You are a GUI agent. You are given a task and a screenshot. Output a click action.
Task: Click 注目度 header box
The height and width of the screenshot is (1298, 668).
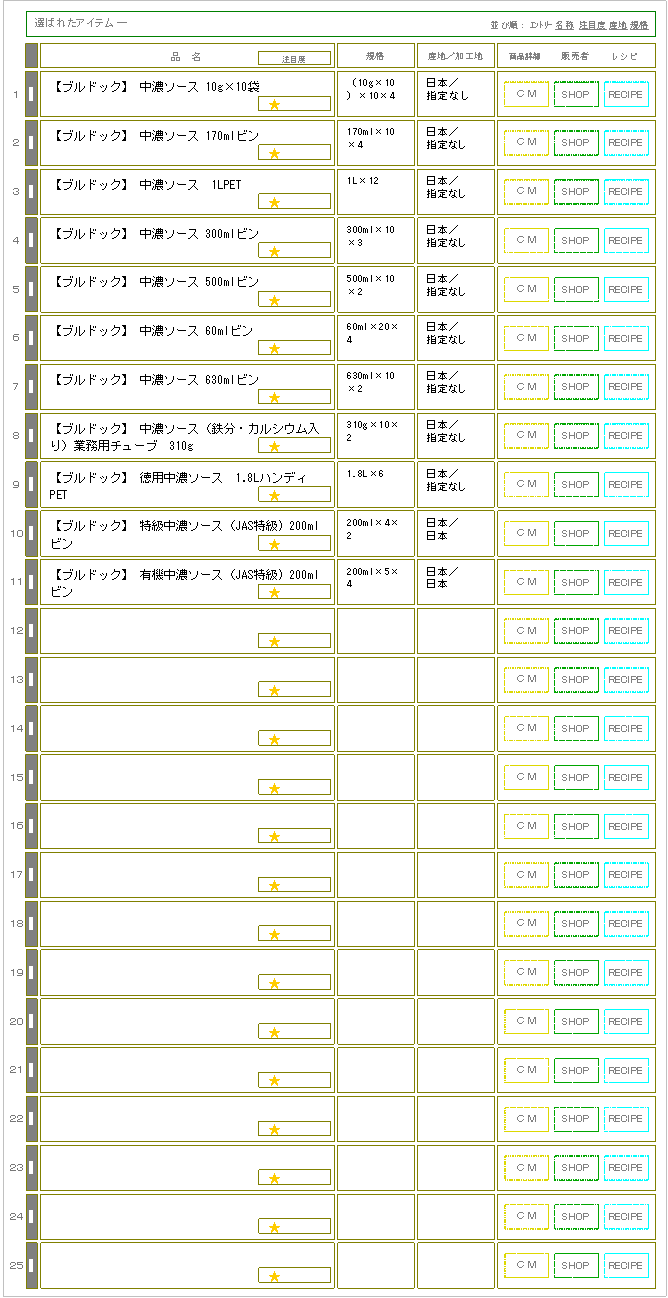pos(294,59)
